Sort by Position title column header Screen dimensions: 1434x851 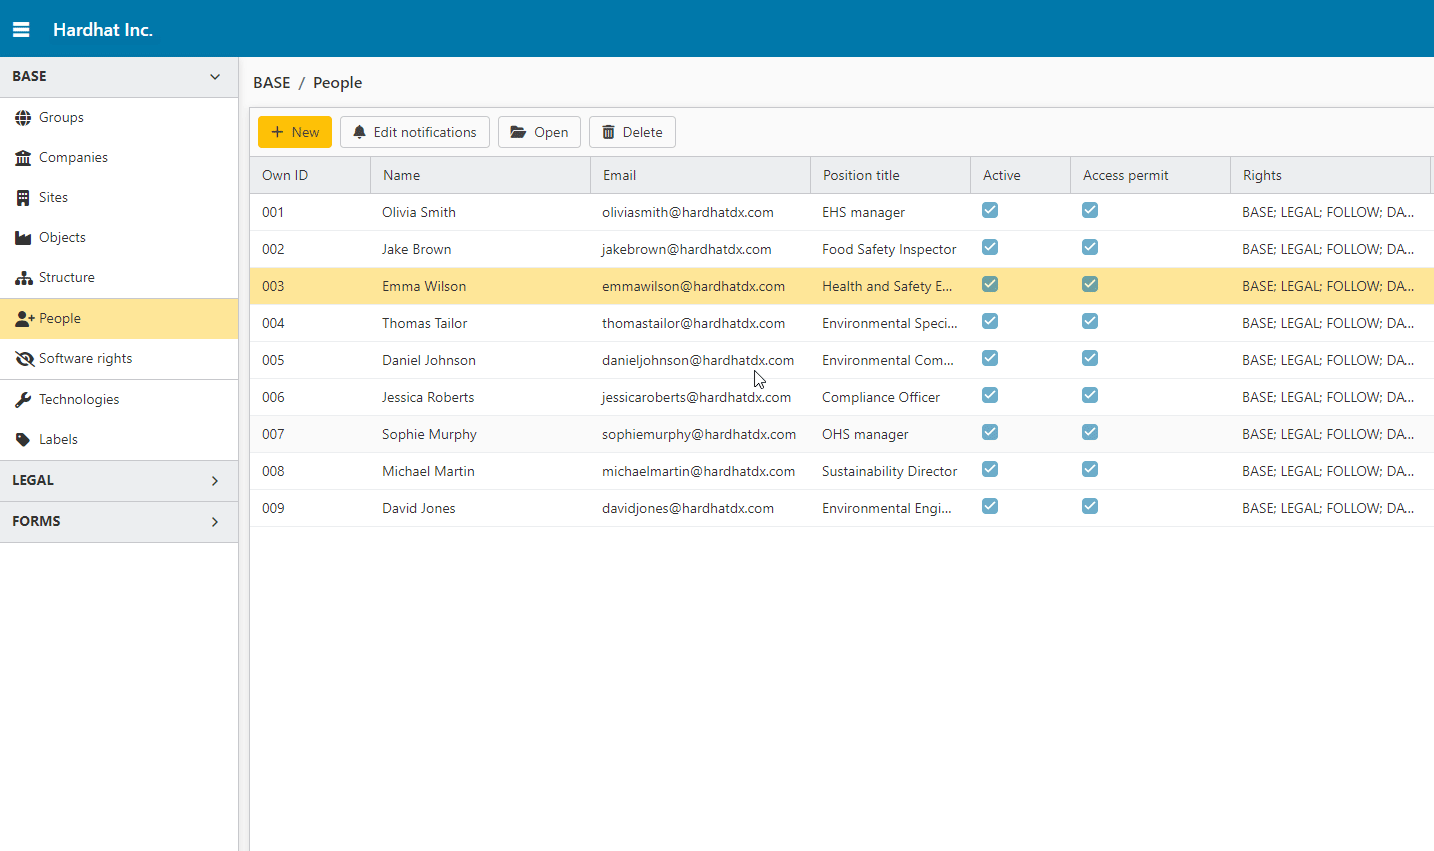pos(890,175)
